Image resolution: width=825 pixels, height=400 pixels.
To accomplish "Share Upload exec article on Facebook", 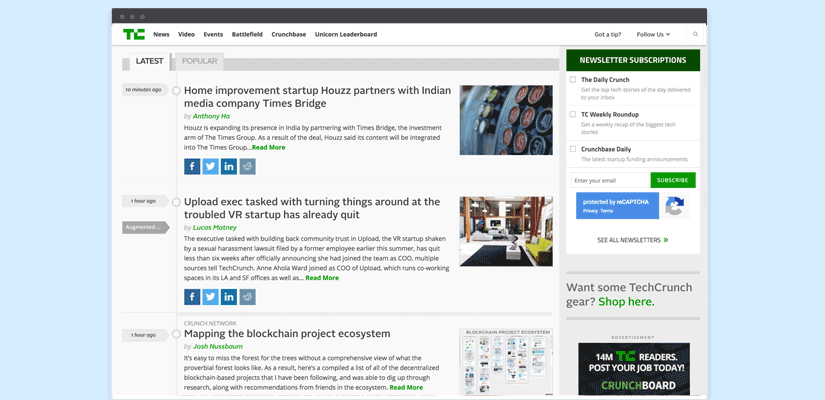I will point(192,297).
